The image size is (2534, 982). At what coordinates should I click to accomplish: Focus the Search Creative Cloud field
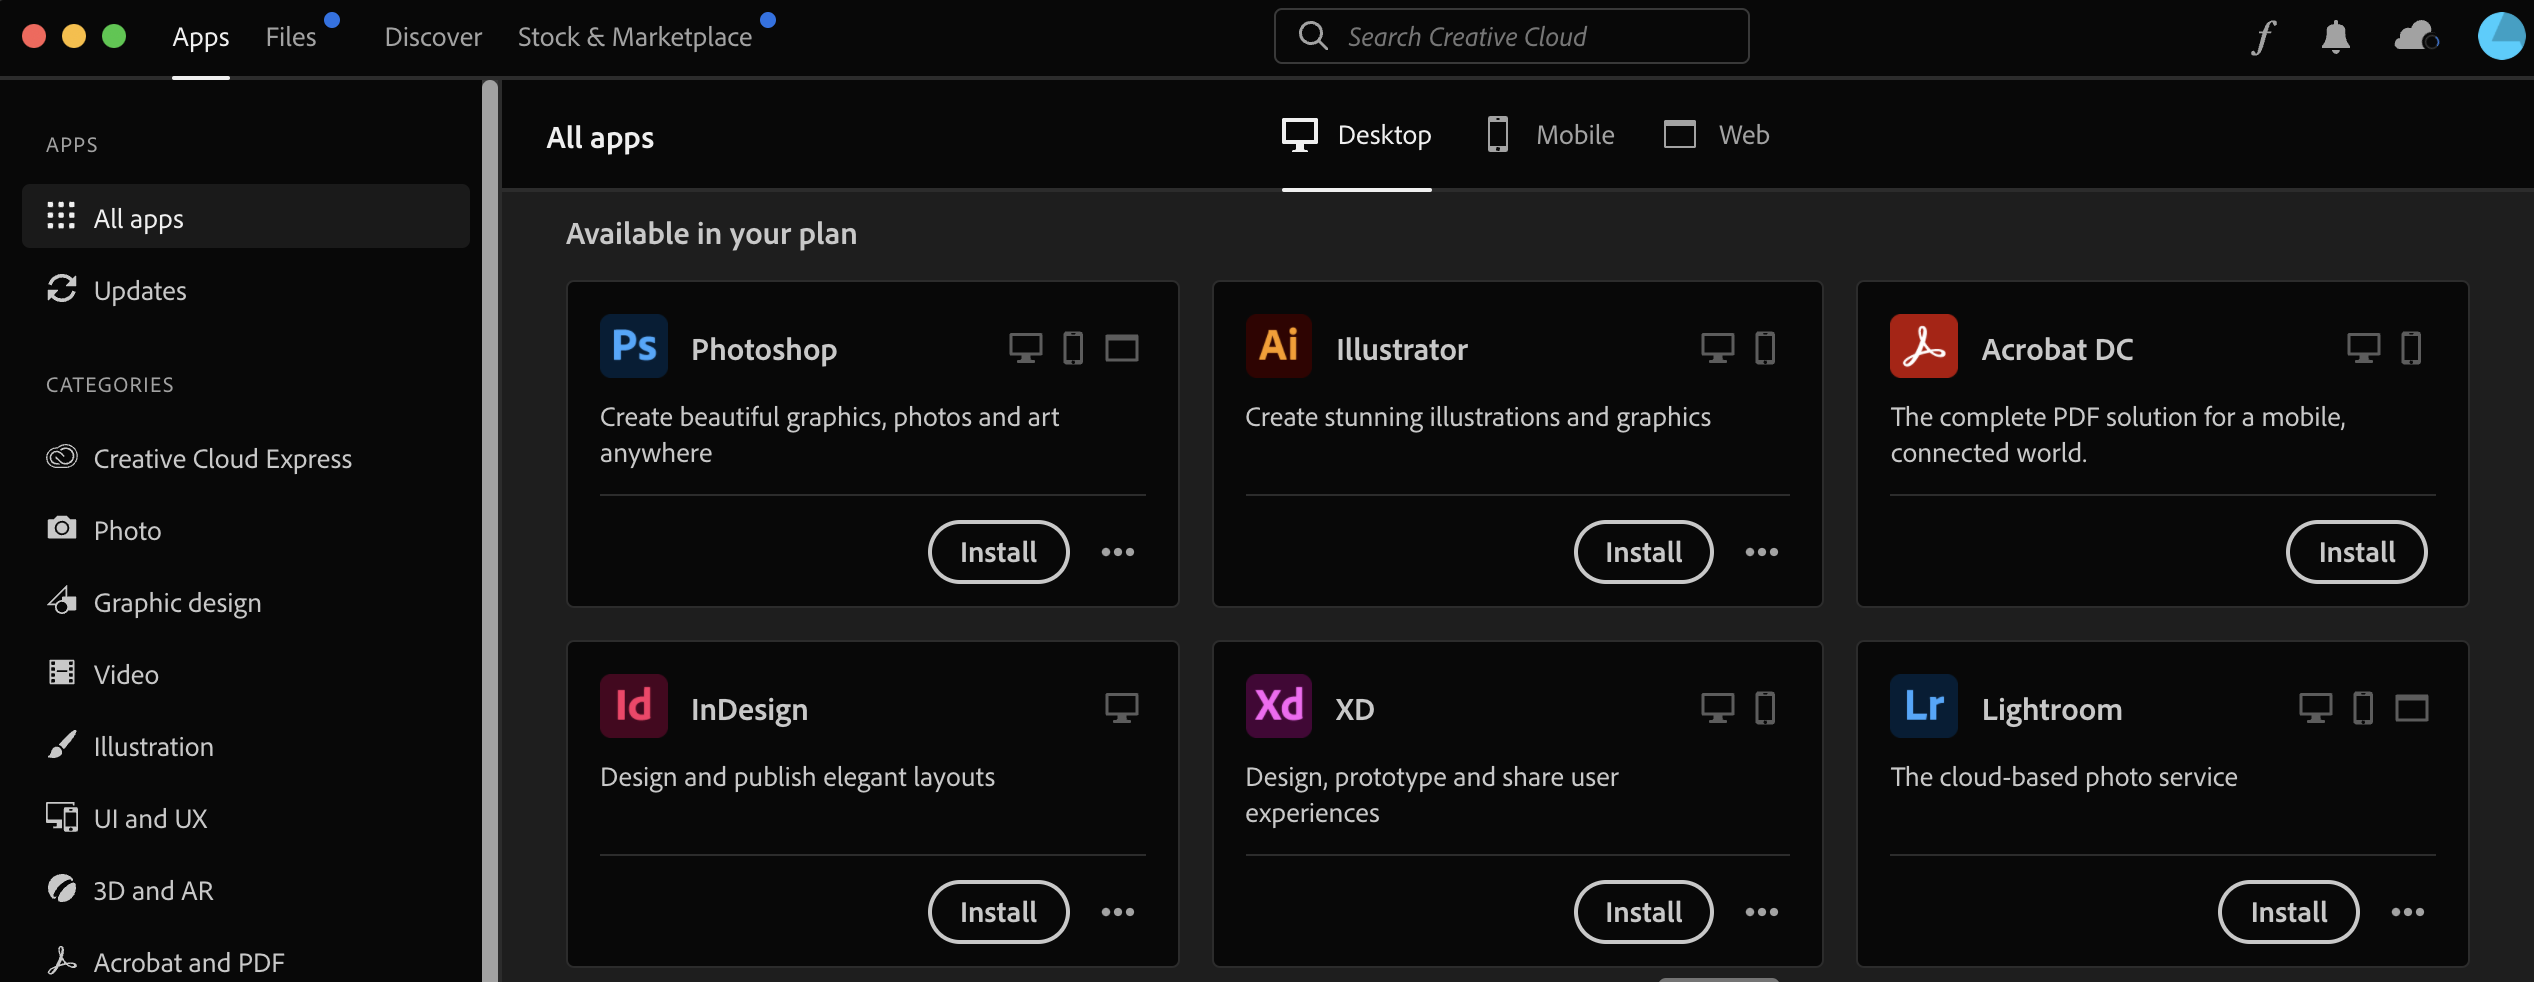[x=1511, y=36]
